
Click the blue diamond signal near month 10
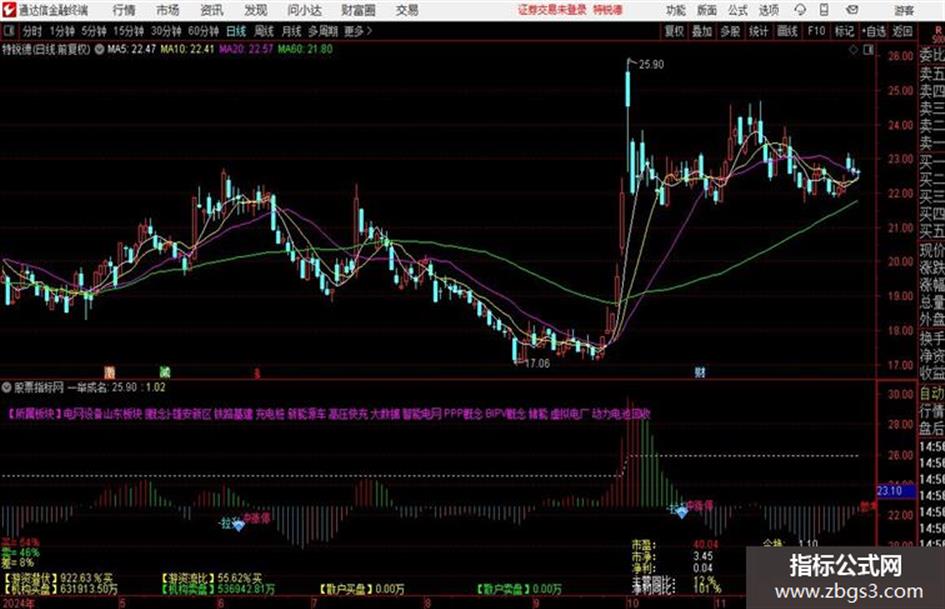682,512
